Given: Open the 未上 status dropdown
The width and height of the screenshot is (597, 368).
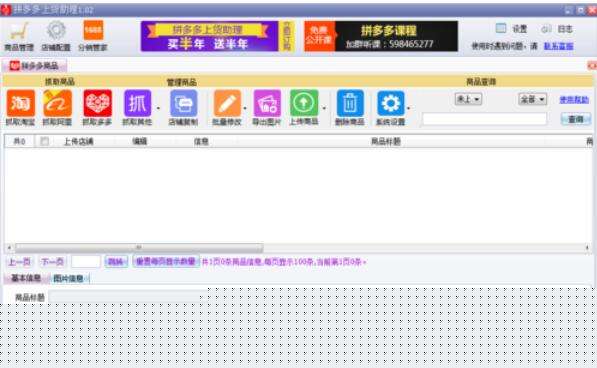Looking at the screenshot, I should pyautogui.click(x=468, y=99).
